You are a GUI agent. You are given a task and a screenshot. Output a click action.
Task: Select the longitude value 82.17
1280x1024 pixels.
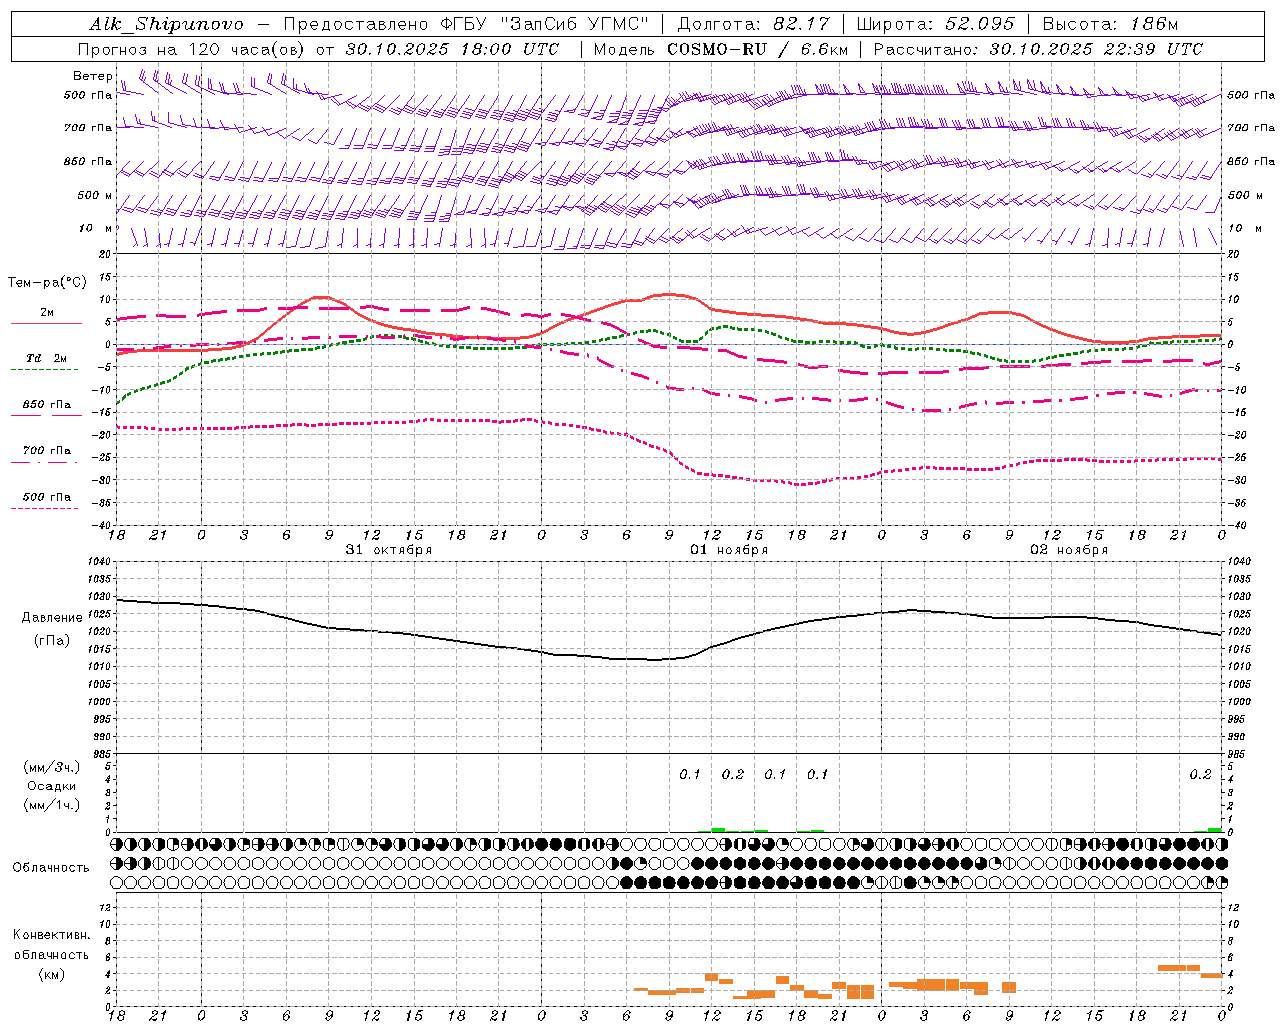802,24
